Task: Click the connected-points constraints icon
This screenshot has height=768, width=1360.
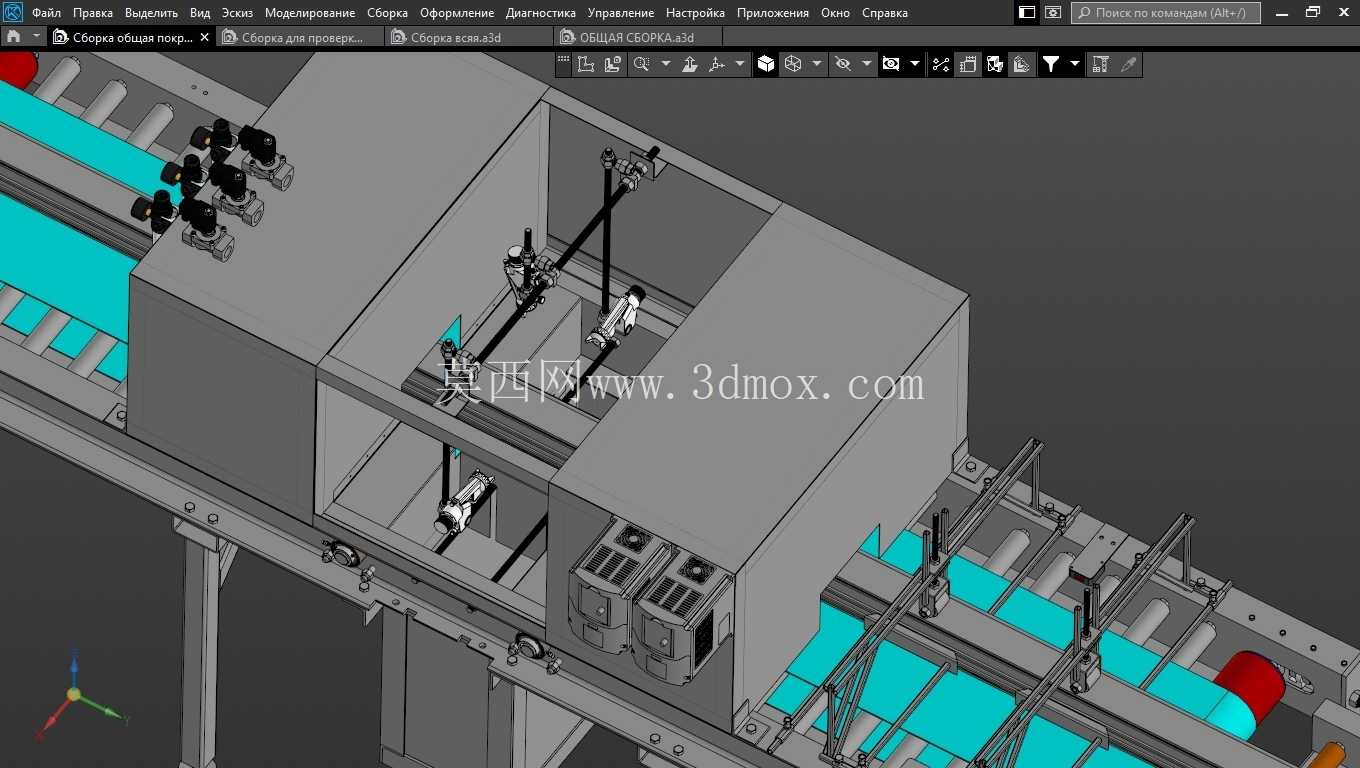Action: pos(941,64)
